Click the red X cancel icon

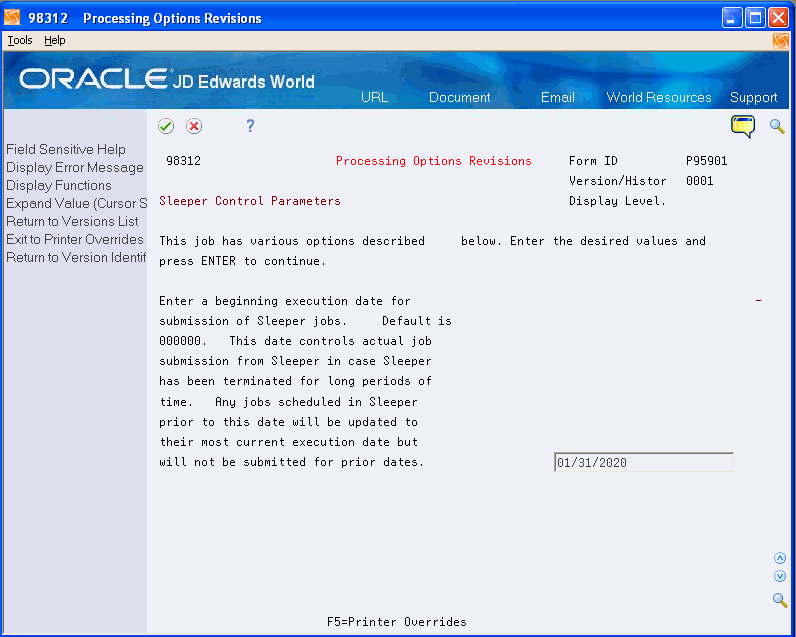pos(194,126)
